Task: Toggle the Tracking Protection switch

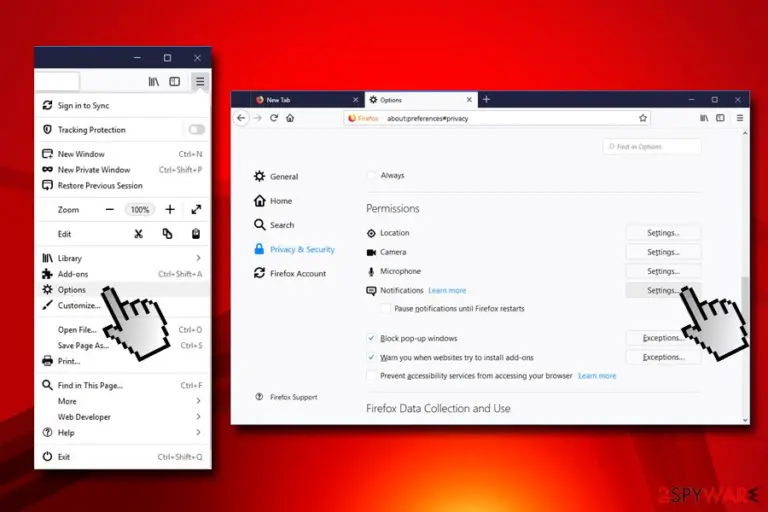Action: coord(196,129)
